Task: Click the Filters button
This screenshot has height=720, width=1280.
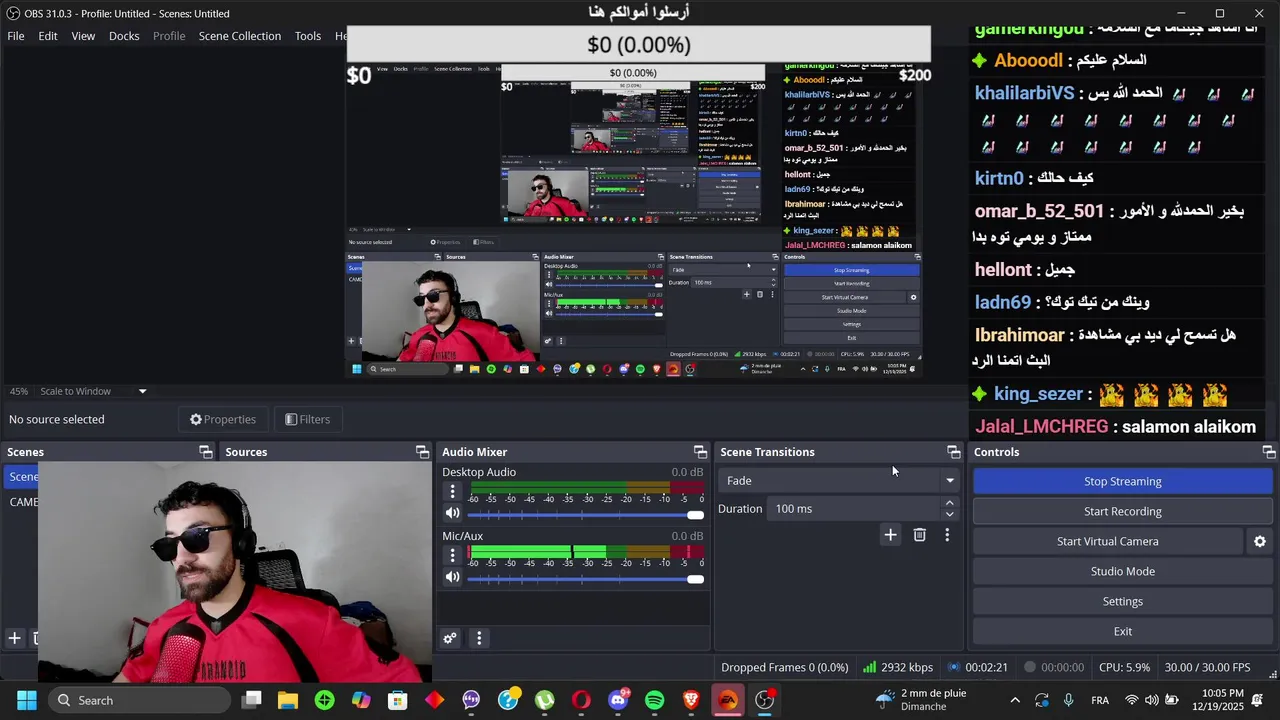Action: (x=307, y=419)
